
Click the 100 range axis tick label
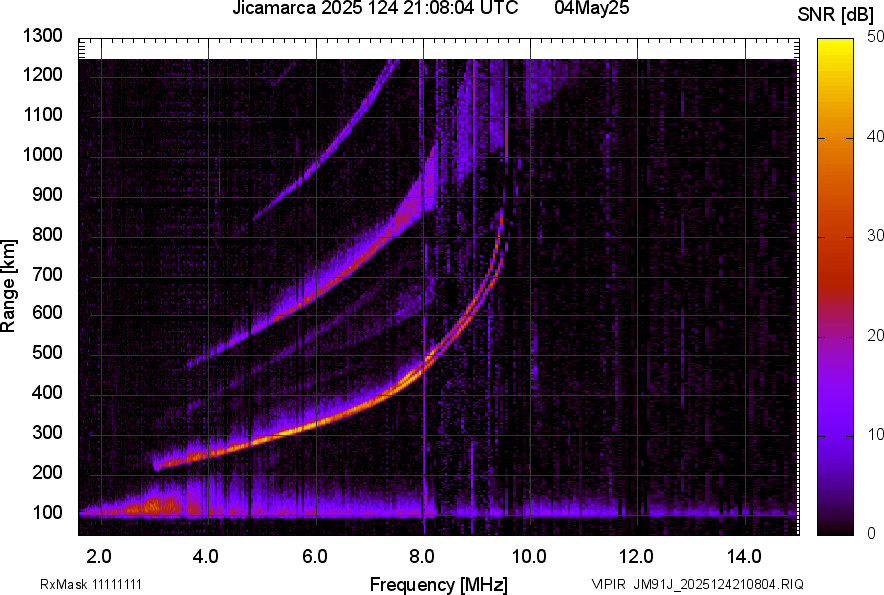tap(47, 512)
